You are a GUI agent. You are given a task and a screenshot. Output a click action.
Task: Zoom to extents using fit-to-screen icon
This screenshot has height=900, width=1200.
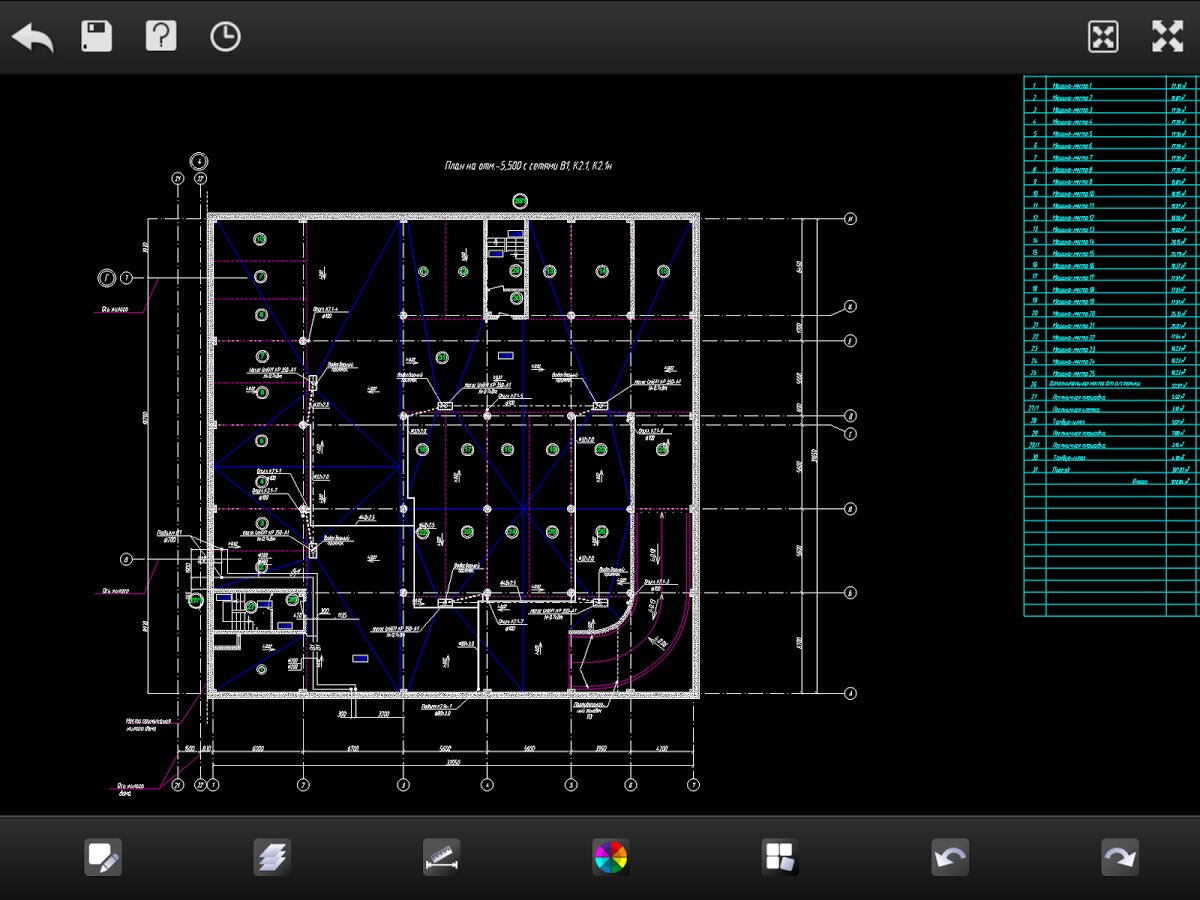[x=1103, y=37]
